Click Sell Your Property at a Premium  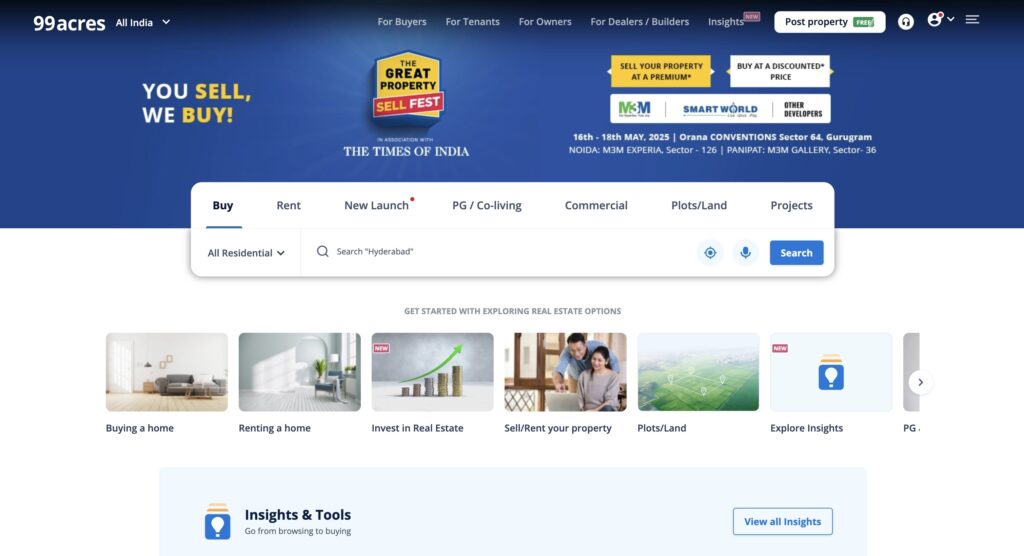(x=661, y=71)
